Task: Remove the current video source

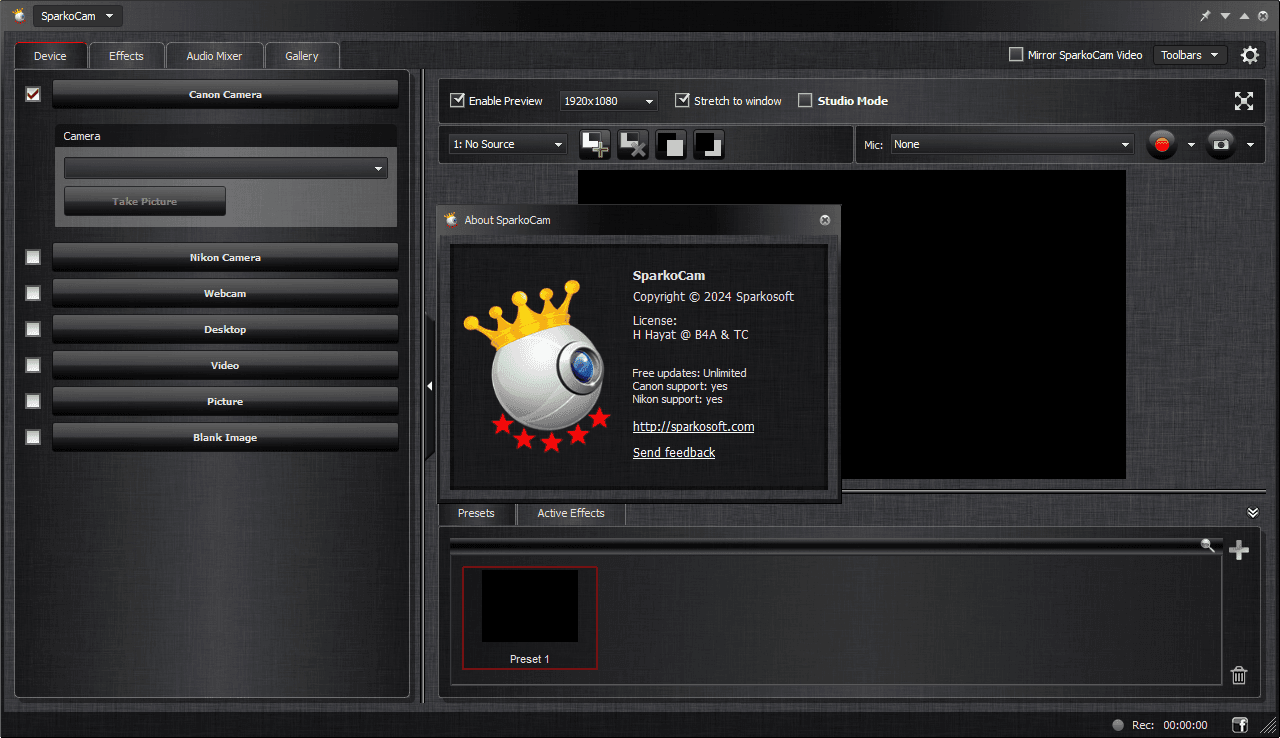Action: pyautogui.click(x=632, y=144)
